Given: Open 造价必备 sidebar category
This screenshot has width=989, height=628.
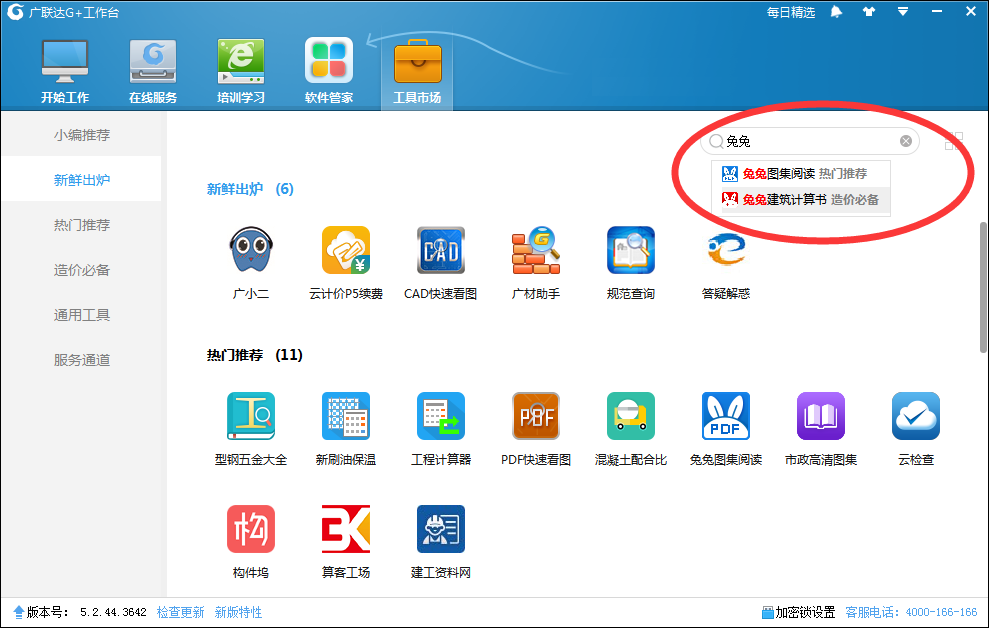Looking at the screenshot, I should 81,270.
